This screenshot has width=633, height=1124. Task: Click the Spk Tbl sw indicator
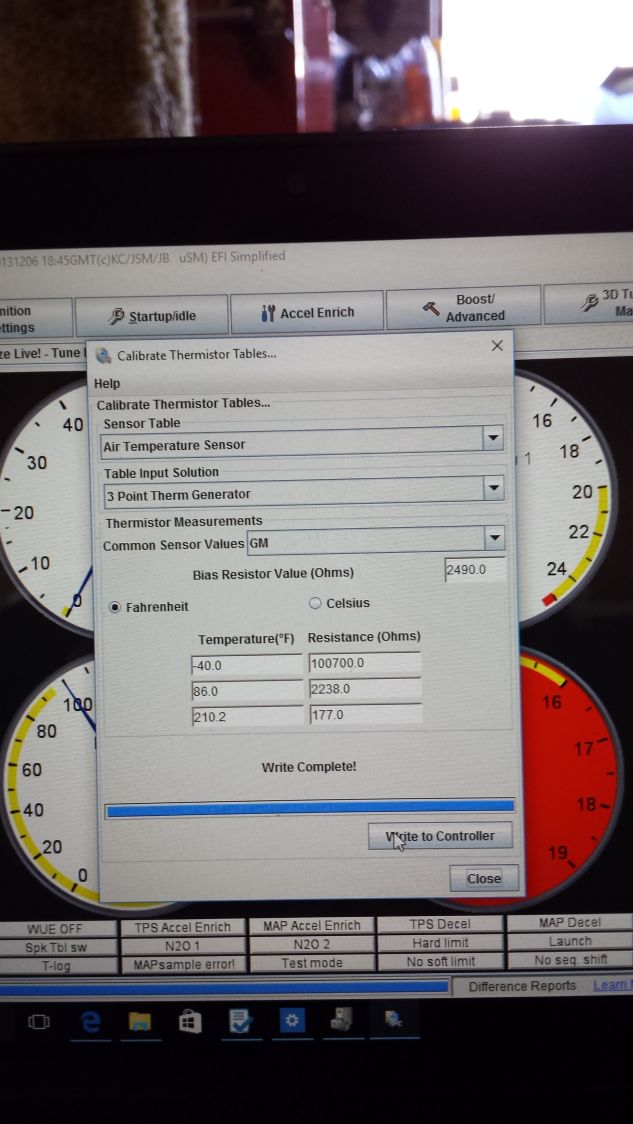pos(57,948)
